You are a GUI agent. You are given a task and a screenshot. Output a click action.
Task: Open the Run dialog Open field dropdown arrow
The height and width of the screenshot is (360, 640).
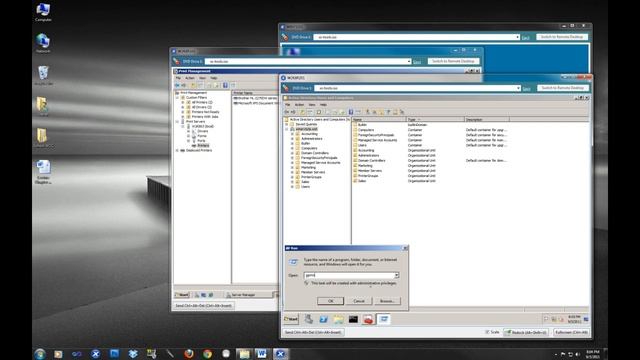(397, 276)
